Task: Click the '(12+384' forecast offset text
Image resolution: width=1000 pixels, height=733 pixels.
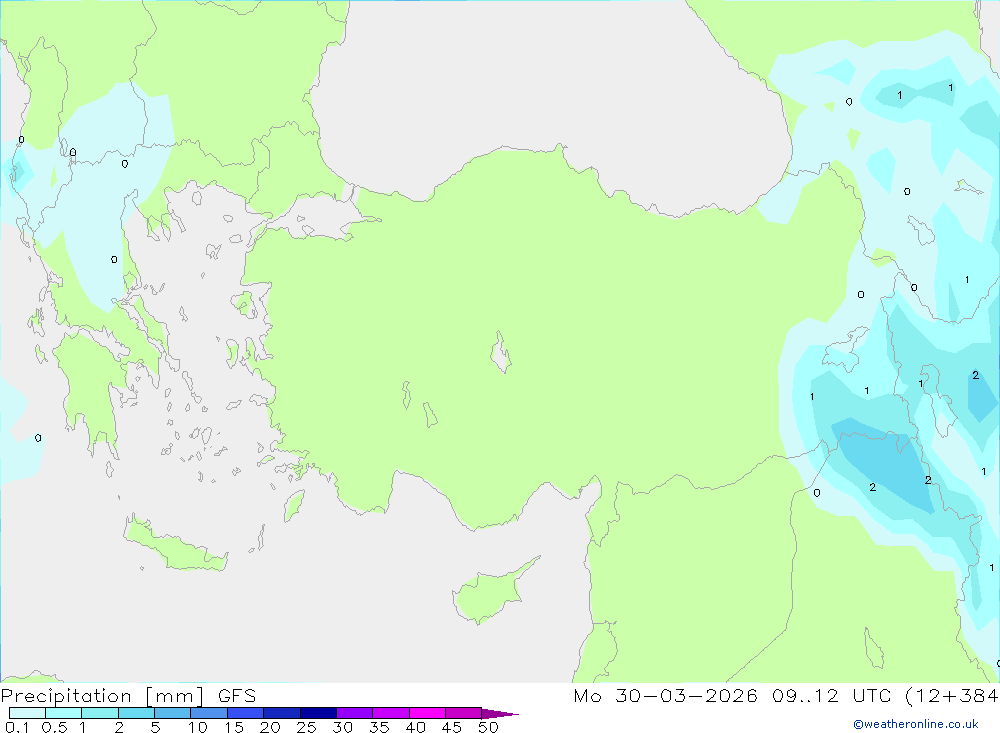Action: [x=952, y=695]
